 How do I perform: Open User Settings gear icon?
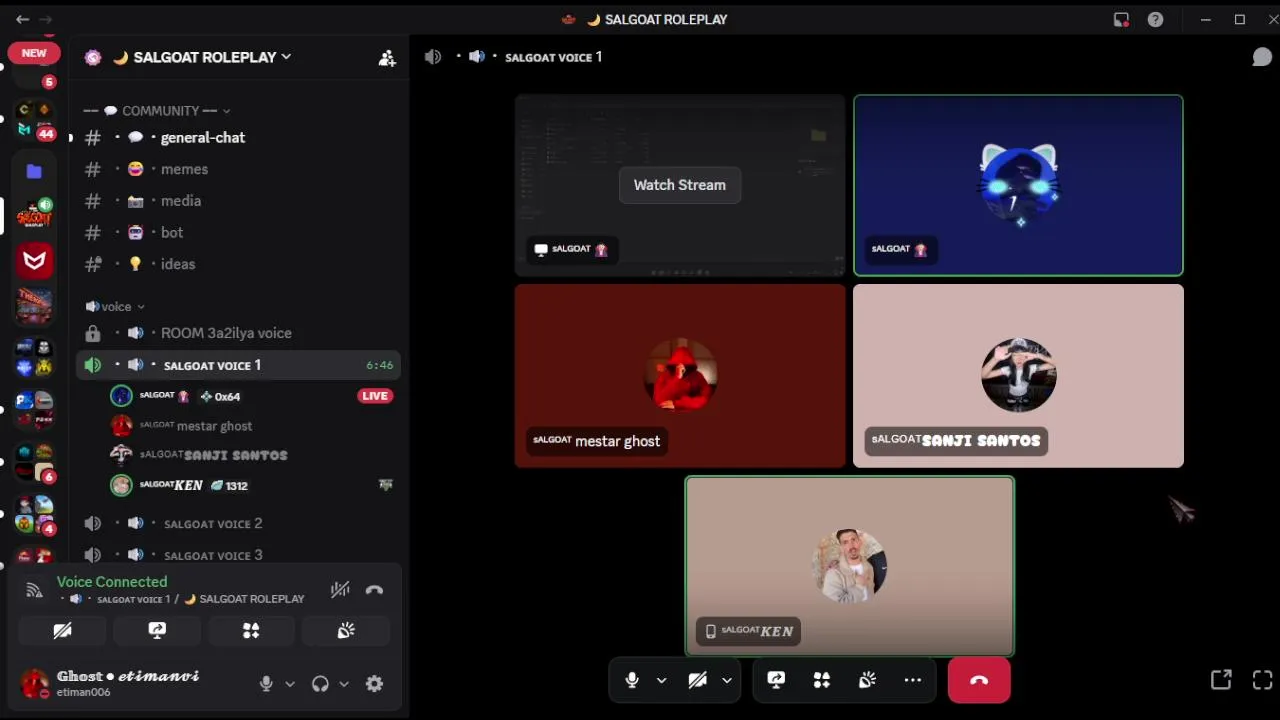374,684
